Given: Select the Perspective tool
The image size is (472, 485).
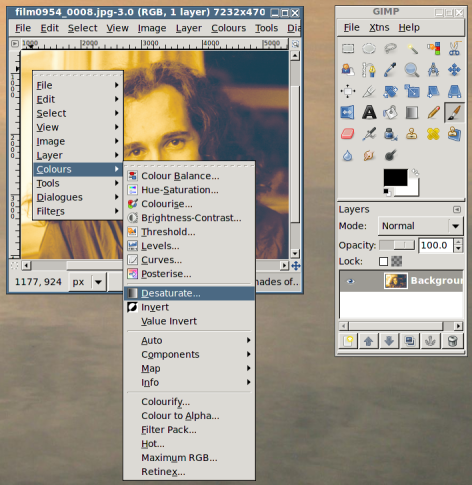Looking at the screenshot, I should coord(454,91).
